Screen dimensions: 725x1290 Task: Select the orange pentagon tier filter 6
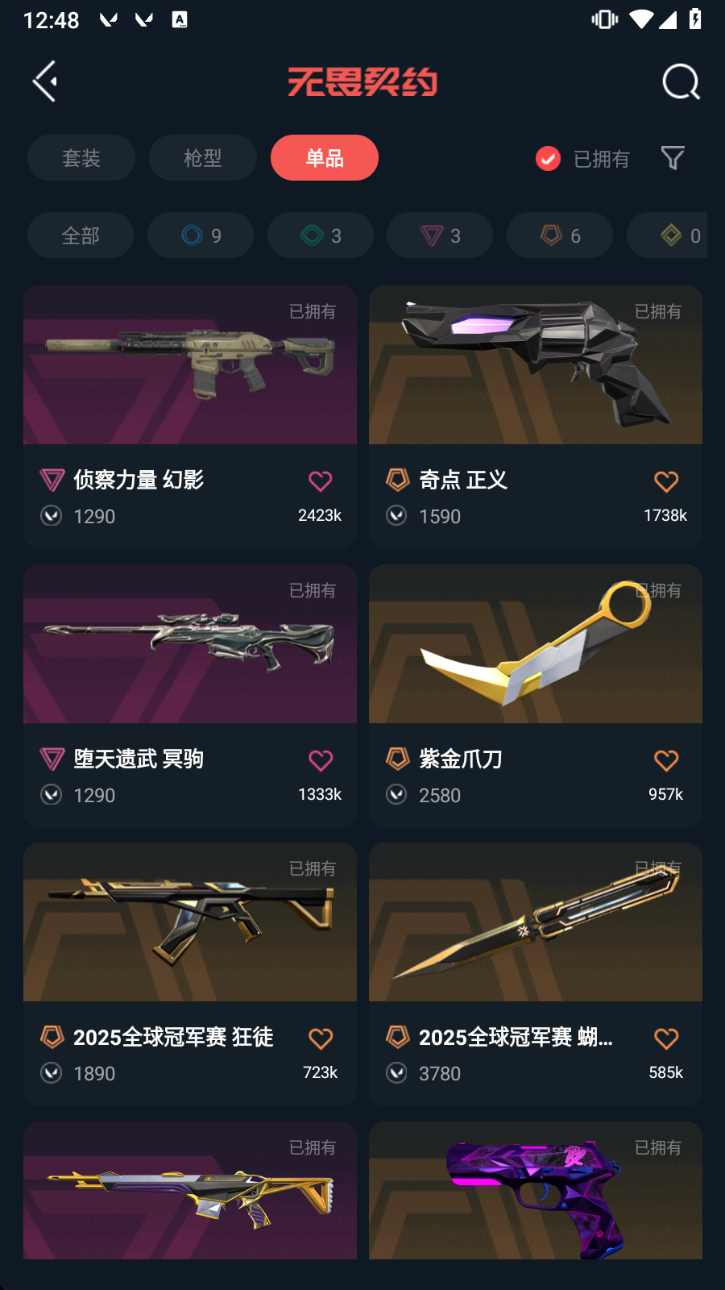[x=560, y=235]
